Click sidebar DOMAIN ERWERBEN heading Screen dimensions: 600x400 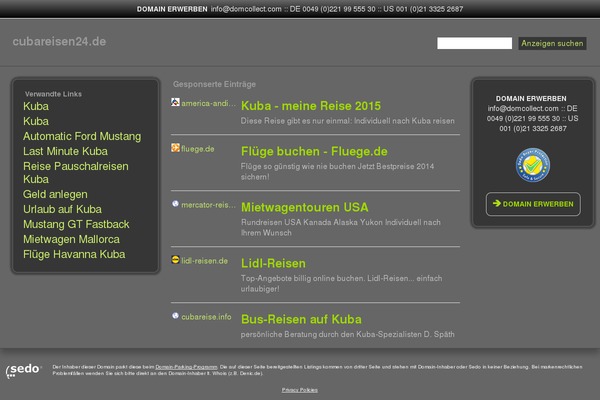click(531, 99)
